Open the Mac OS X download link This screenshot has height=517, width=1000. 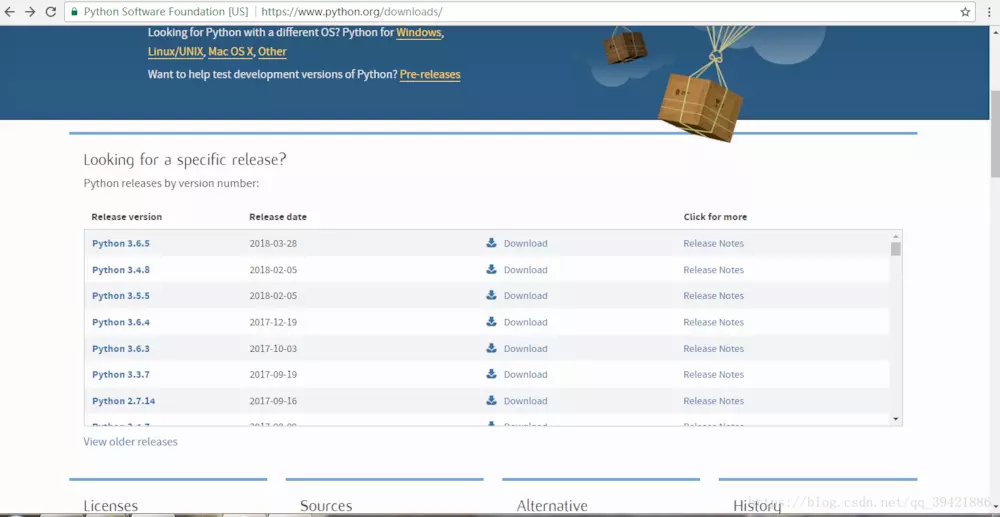coord(230,52)
